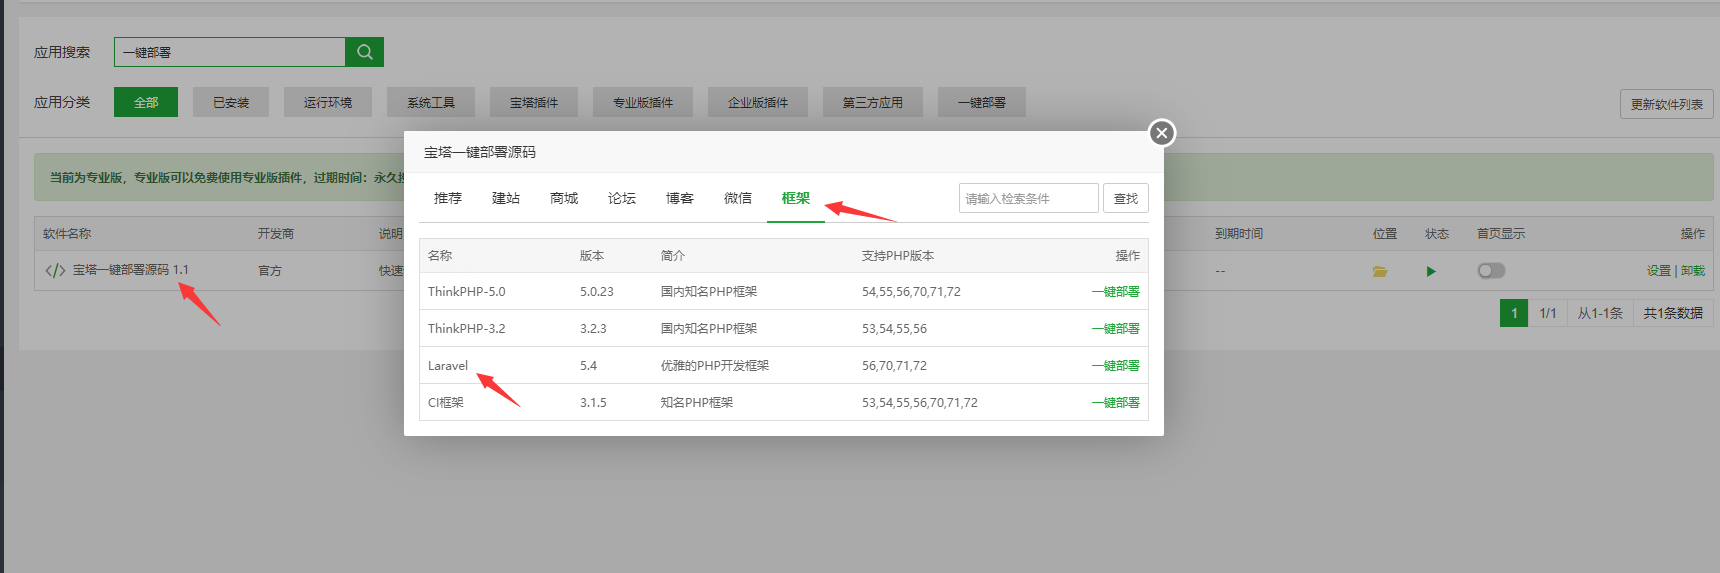This screenshot has height=573, width=1720.
Task: Open the folder location icon
Action: (x=1380, y=271)
